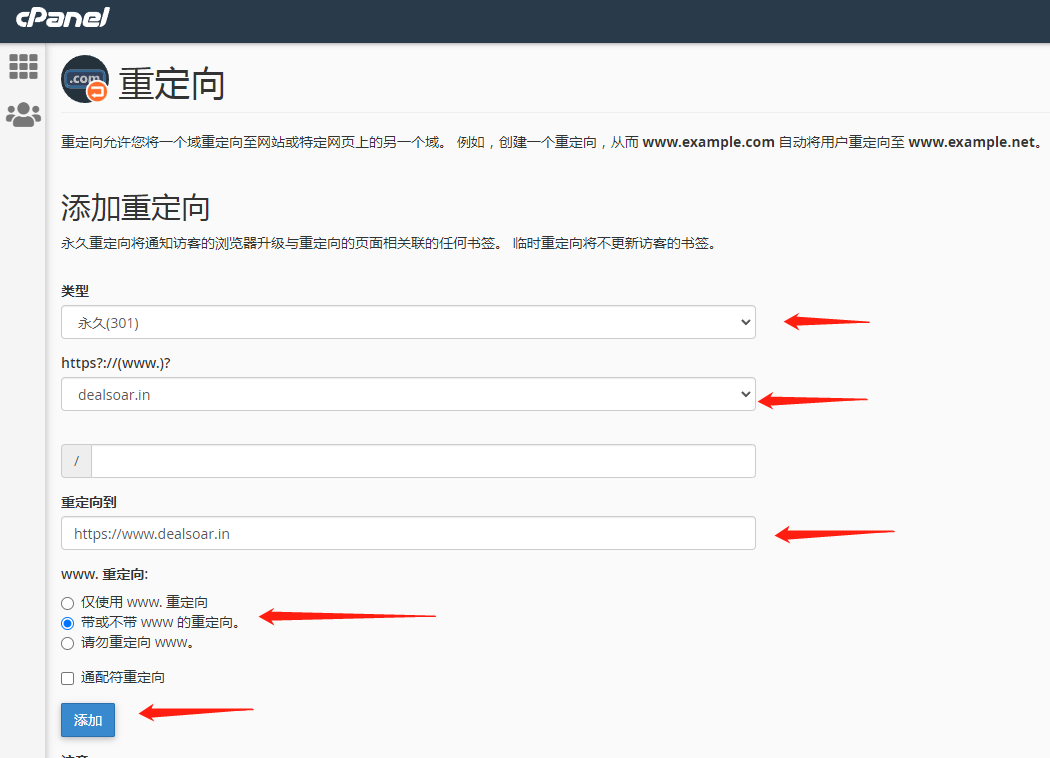Click the https?://(www.)? field label

116,363
